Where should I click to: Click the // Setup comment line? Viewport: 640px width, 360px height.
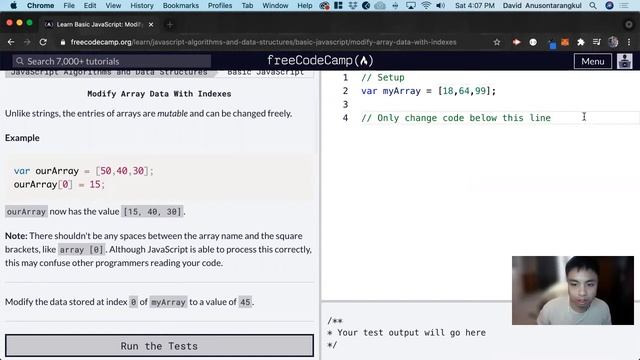382,78
